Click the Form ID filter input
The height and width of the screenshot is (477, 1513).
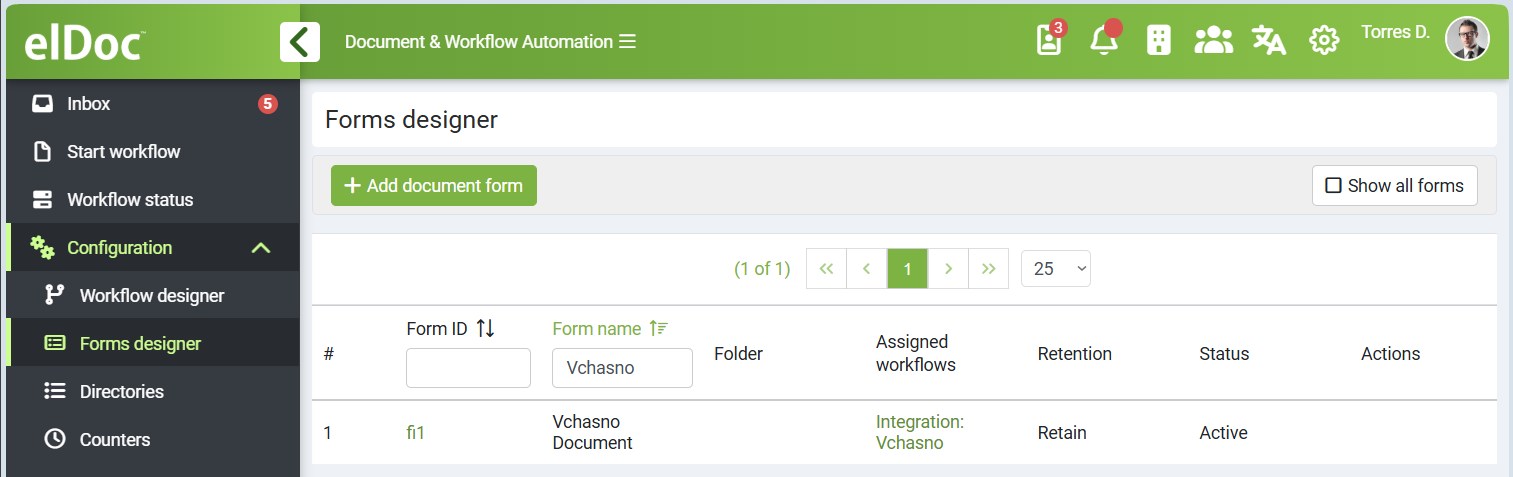click(x=468, y=368)
